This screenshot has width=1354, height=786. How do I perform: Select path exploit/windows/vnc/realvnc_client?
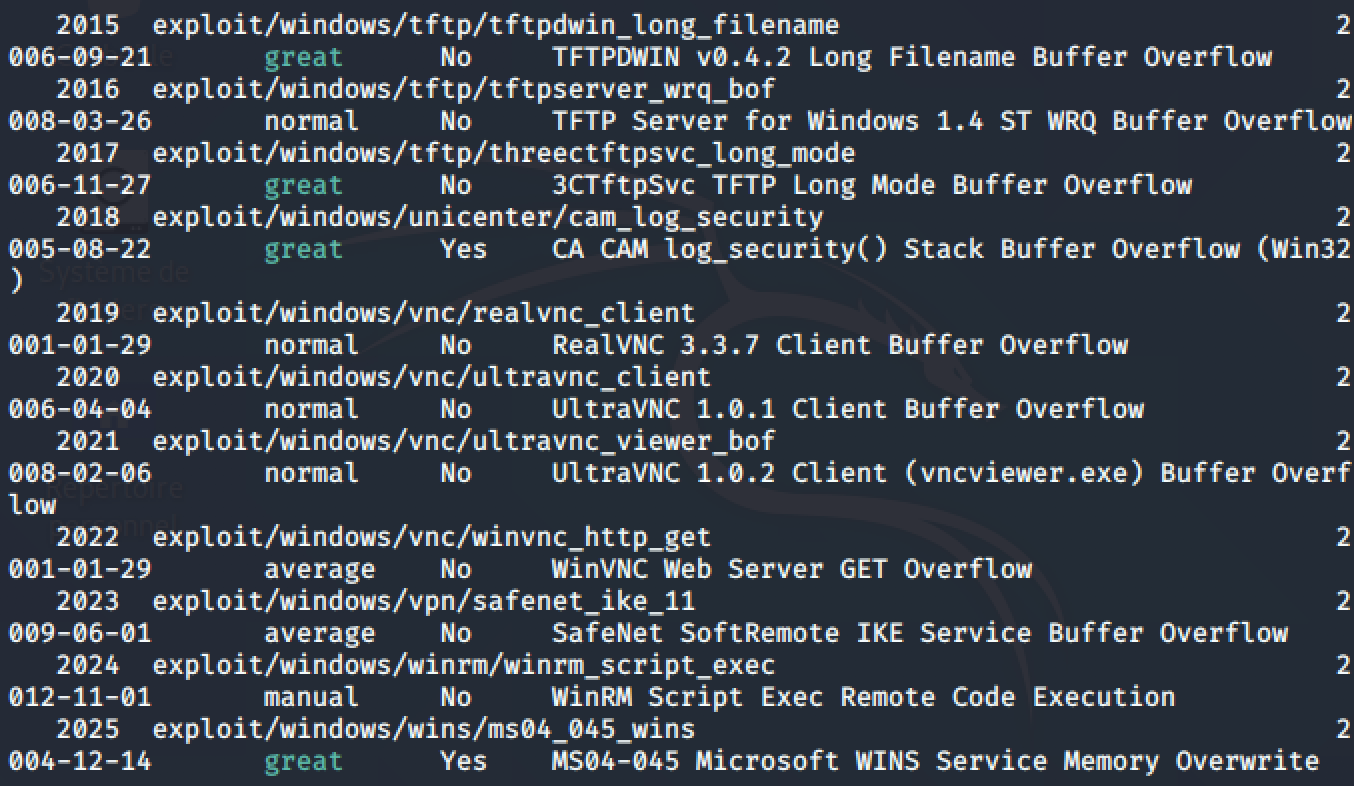424,313
